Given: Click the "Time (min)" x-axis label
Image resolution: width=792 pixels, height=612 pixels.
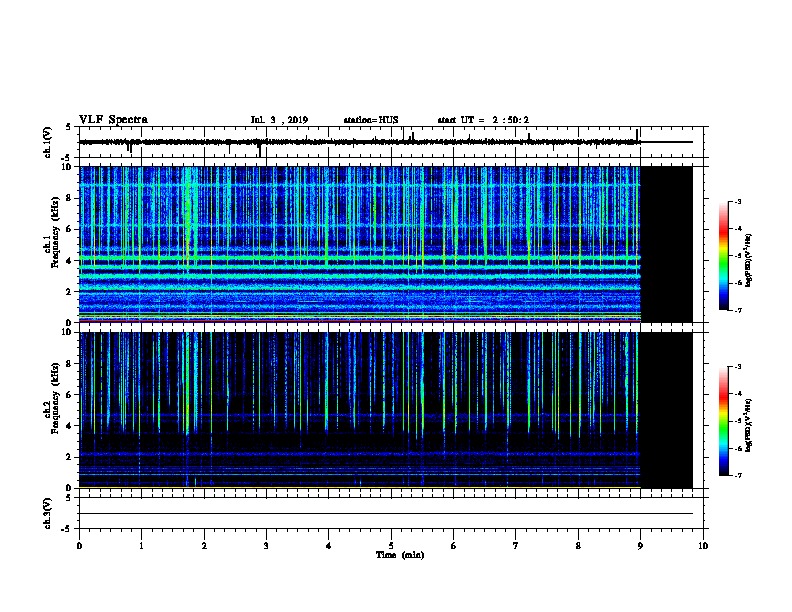Looking at the screenshot, I should pyautogui.click(x=400, y=555).
